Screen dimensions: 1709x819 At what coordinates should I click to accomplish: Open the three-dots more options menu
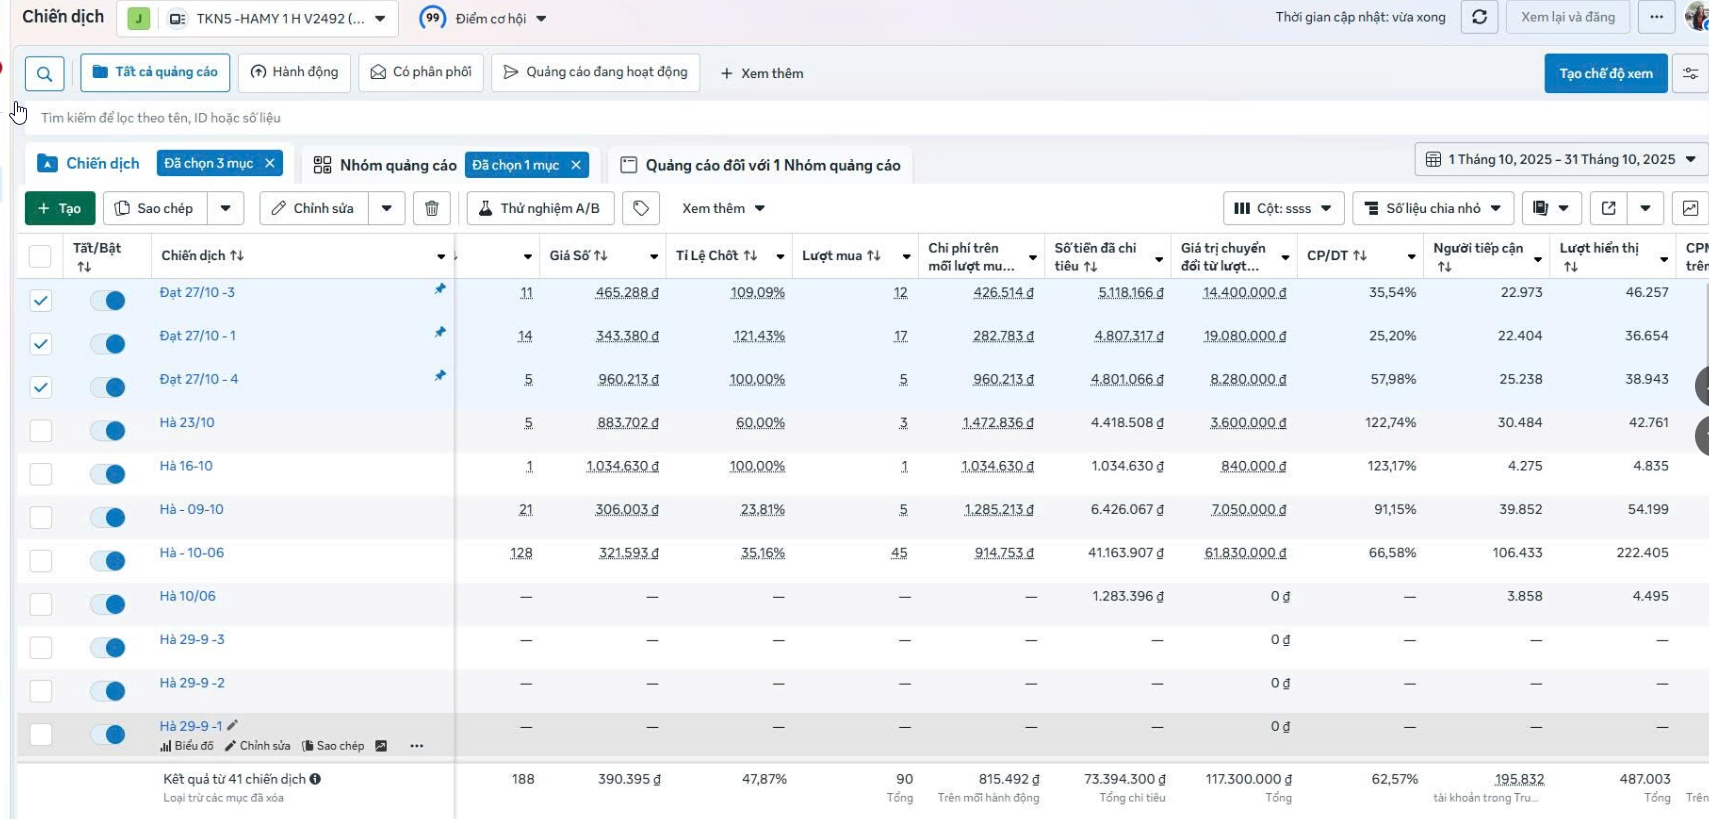point(1657,17)
